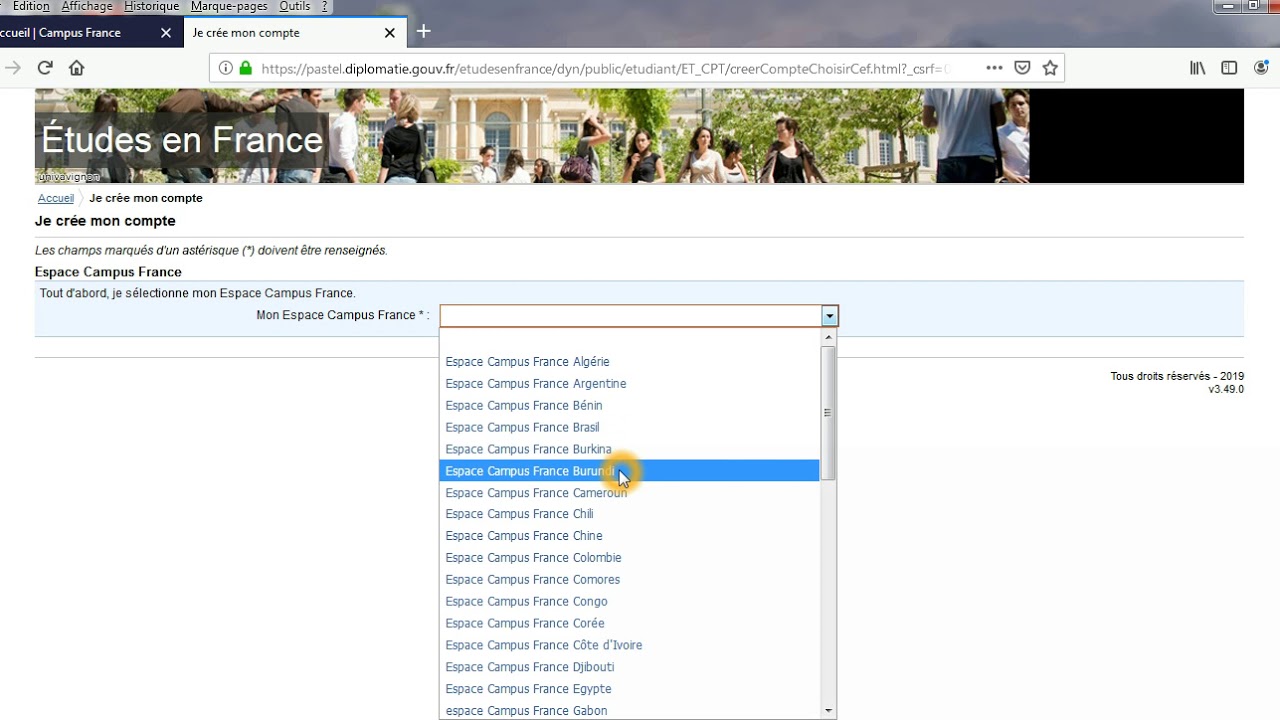Open the page actions three-dots menu
The image size is (1280, 720).
point(994,68)
